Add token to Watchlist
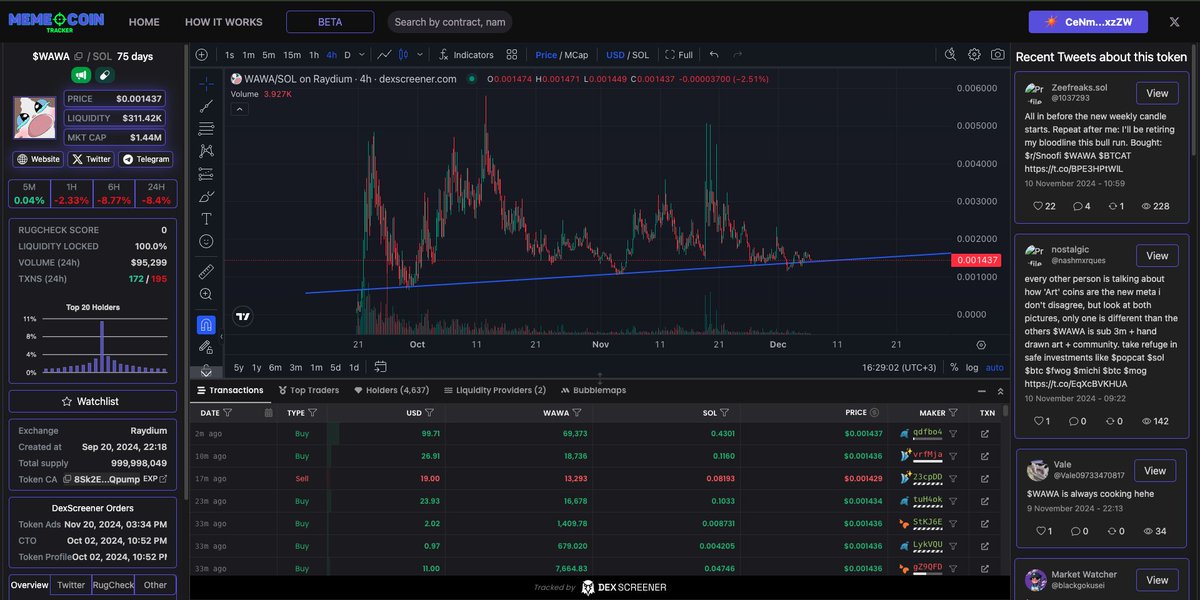 pyautogui.click(x=93, y=401)
